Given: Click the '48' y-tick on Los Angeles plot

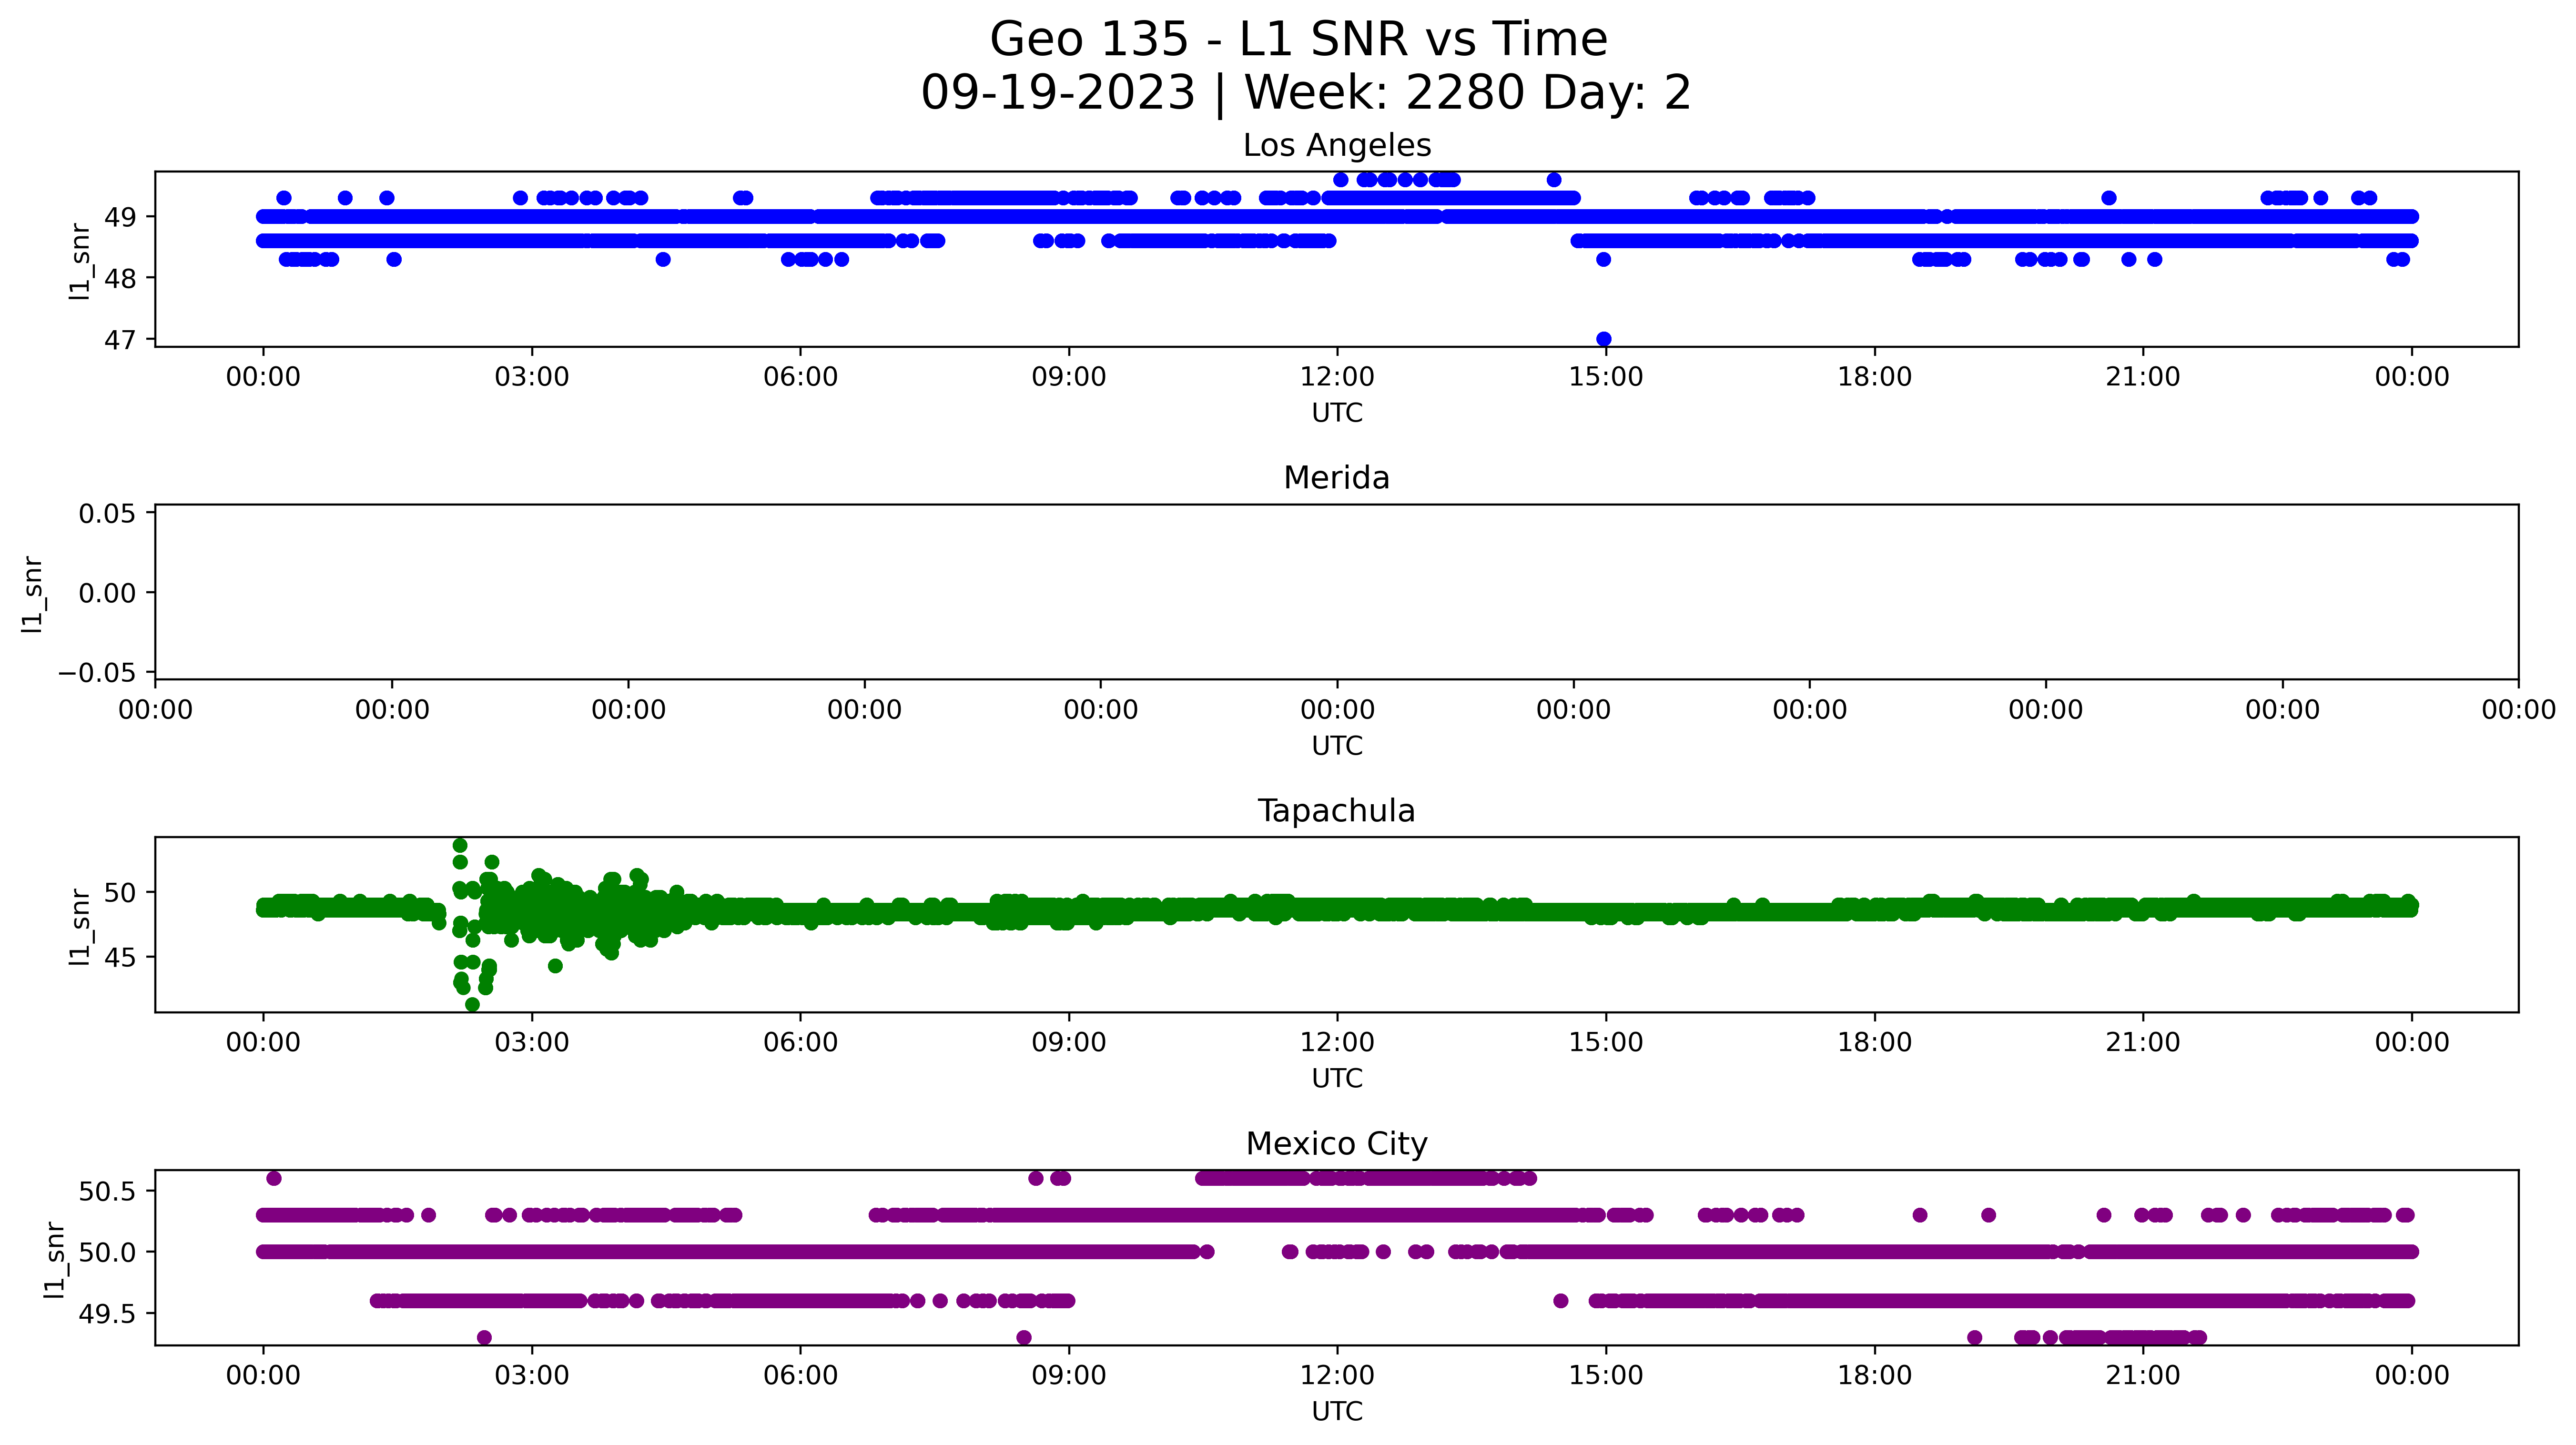Looking at the screenshot, I should point(120,278).
